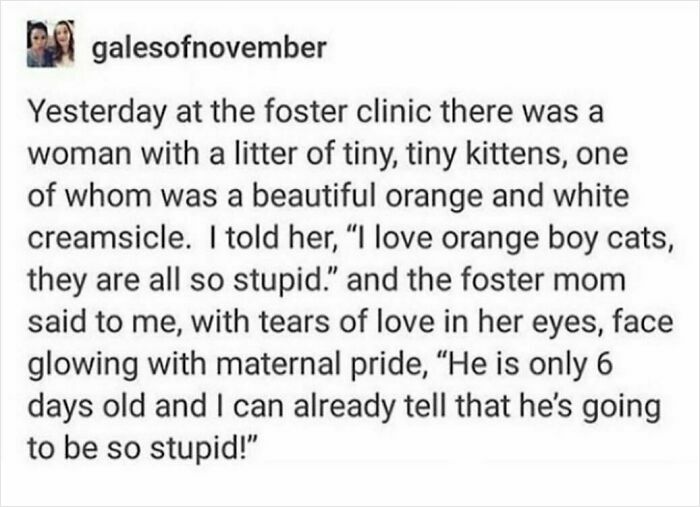The width and height of the screenshot is (700, 507).
Task: Click the galesofnovember profile avatar
Action: click(x=50, y=45)
